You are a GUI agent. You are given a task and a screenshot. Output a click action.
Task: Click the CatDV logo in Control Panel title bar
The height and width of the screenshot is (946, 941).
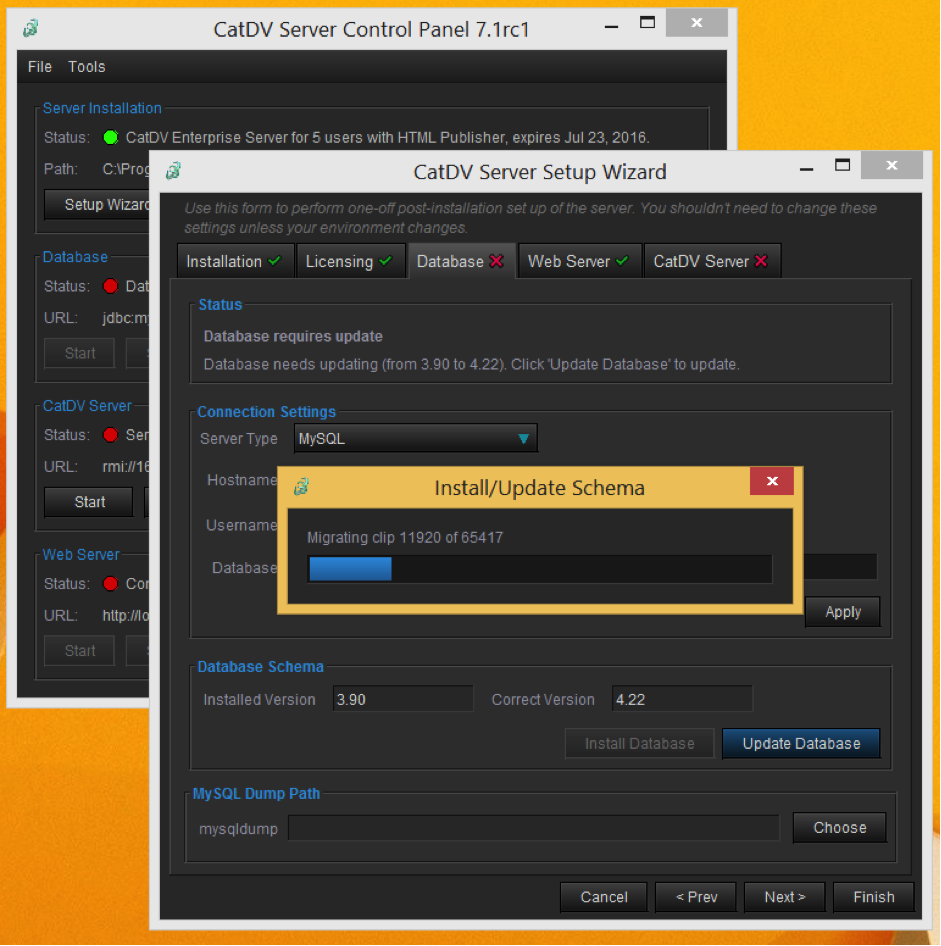pos(32,28)
